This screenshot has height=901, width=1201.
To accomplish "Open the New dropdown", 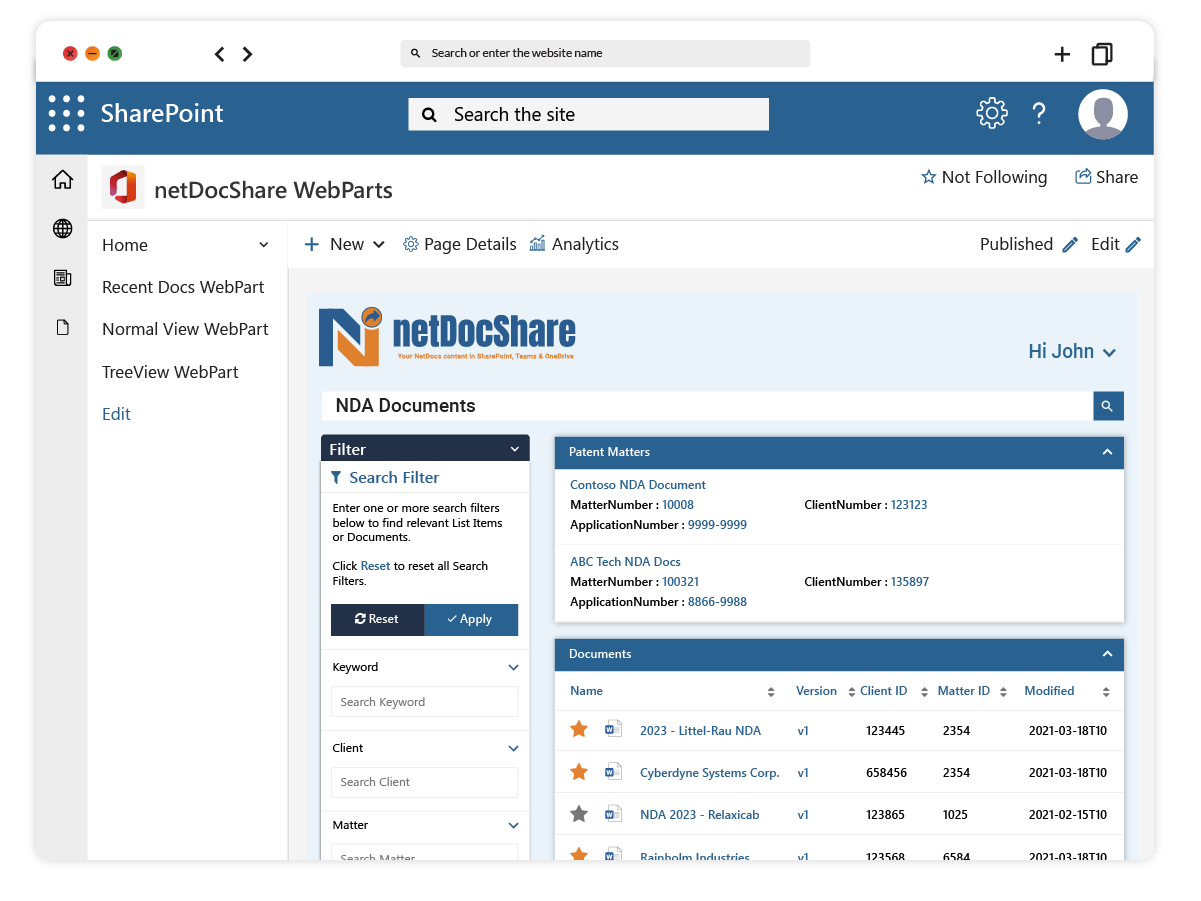I will [x=345, y=244].
